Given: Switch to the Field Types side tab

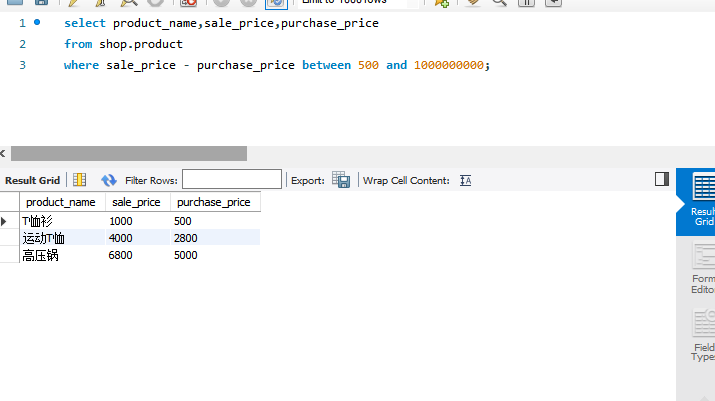Looking at the screenshot, I should click(702, 336).
